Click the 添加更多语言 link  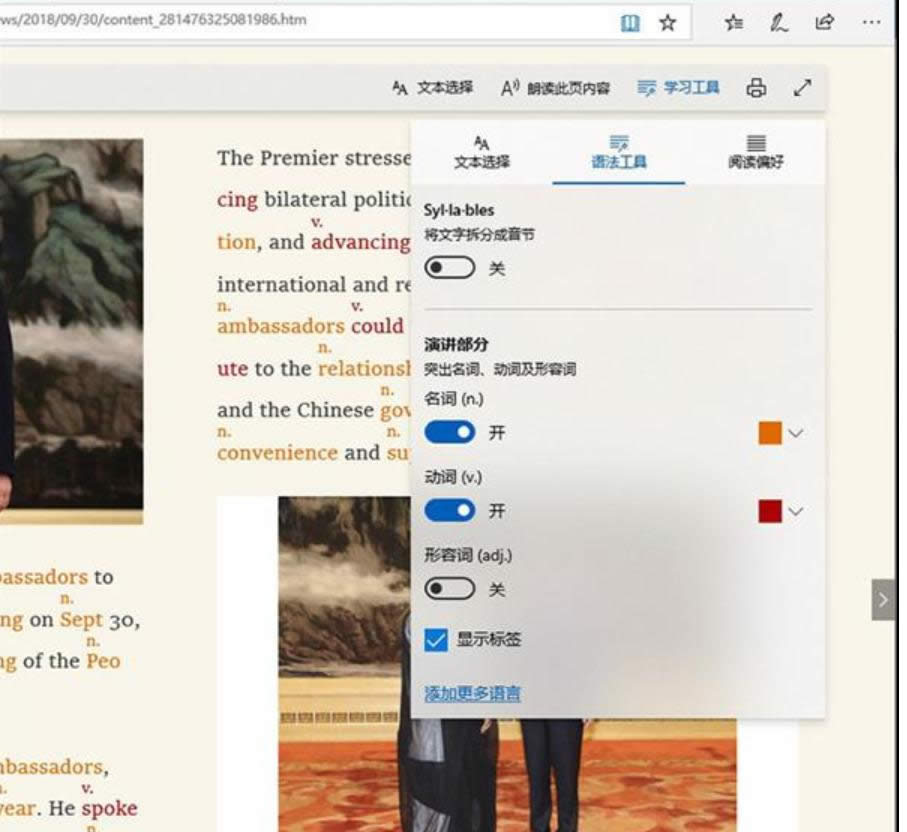(x=472, y=693)
